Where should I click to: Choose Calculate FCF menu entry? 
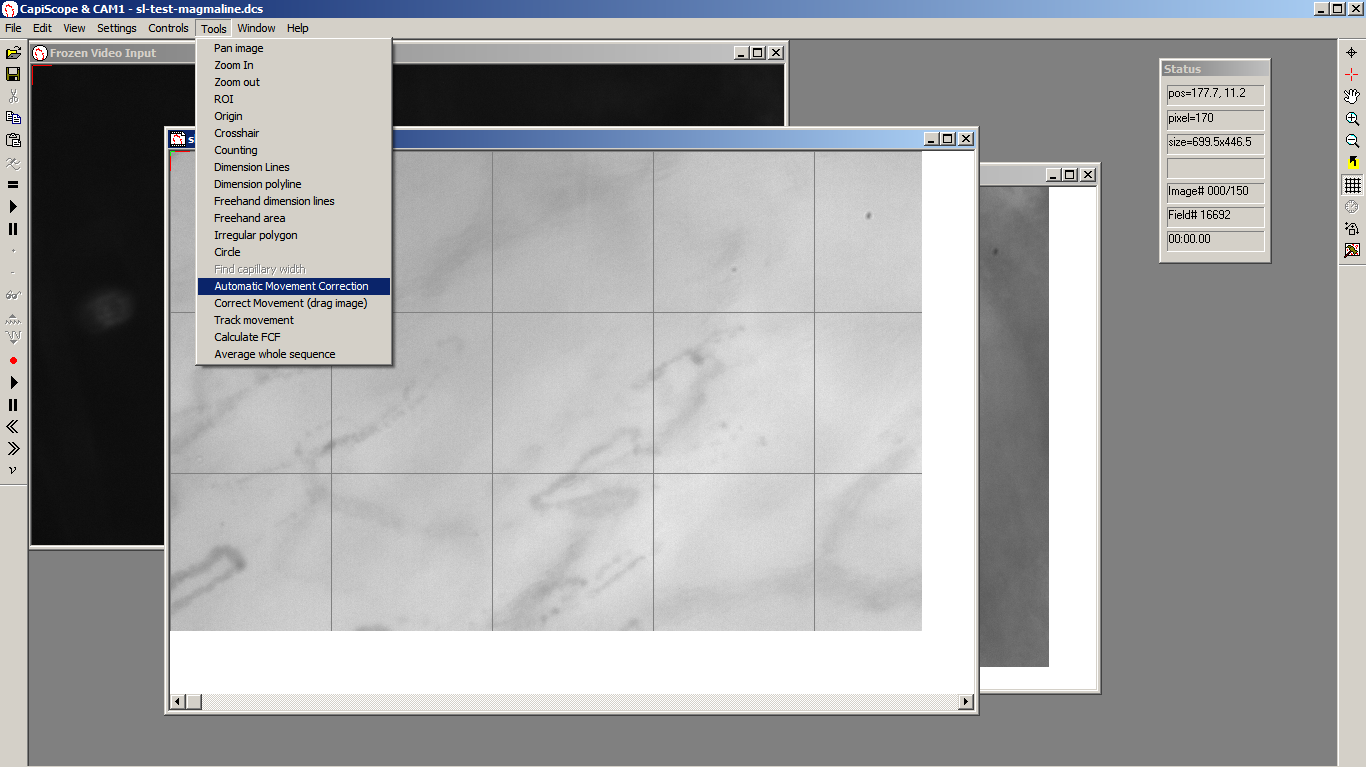click(293, 337)
